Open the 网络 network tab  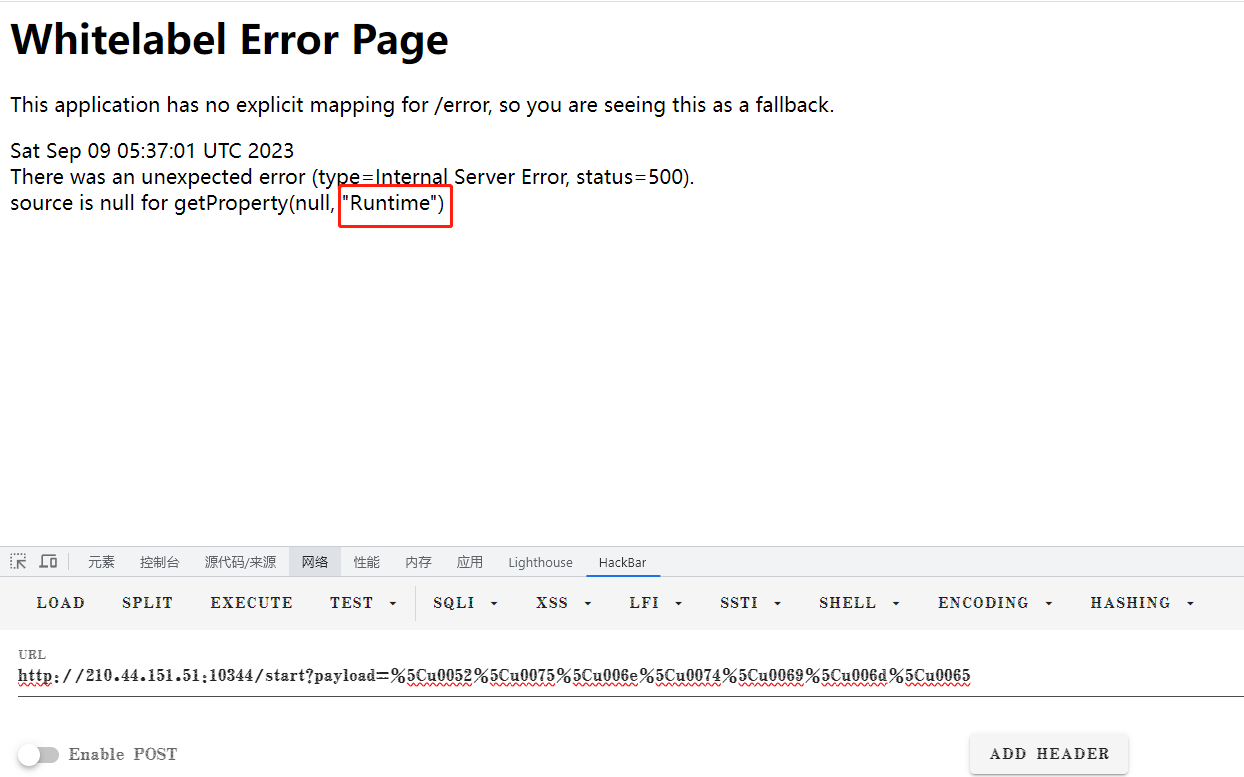tap(315, 562)
